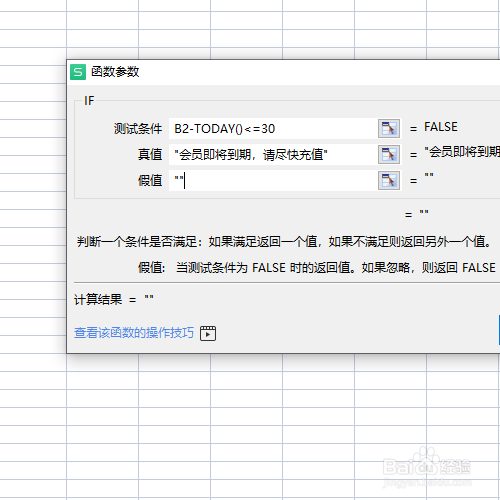Click the parameter description starting 当测试条件为 FALSE

pyautogui.click(x=336, y=268)
